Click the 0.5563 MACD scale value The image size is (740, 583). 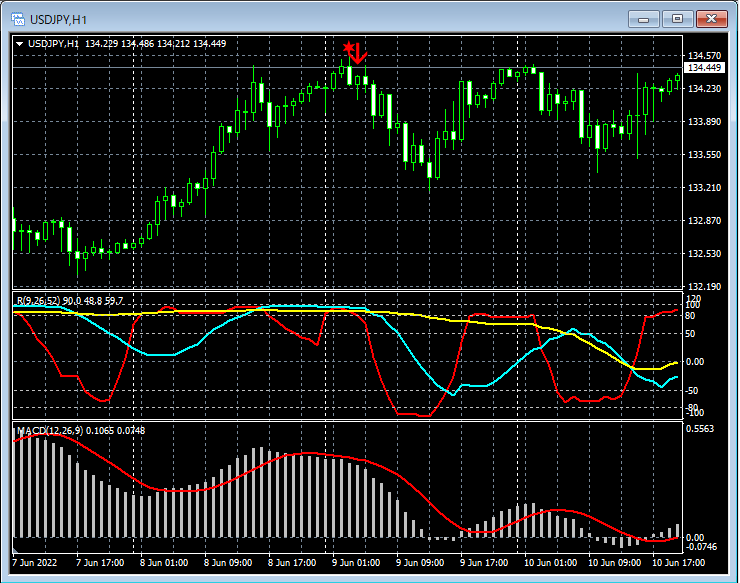click(702, 428)
